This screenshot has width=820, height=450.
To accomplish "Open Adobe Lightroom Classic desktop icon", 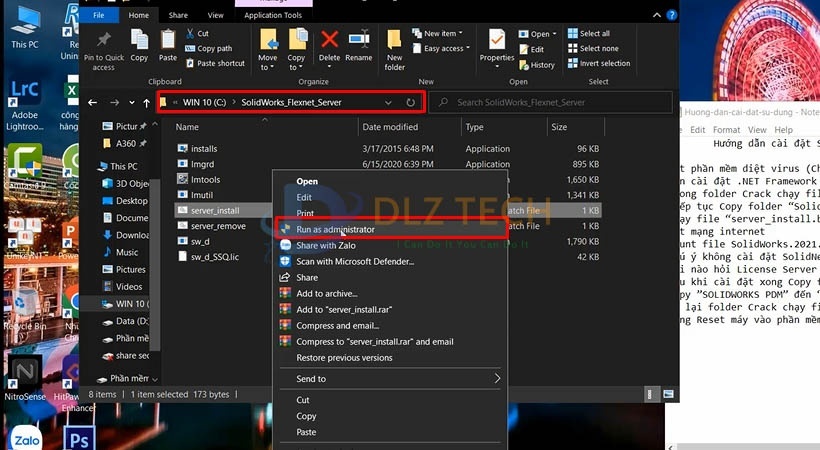I will tap(25, 104).
